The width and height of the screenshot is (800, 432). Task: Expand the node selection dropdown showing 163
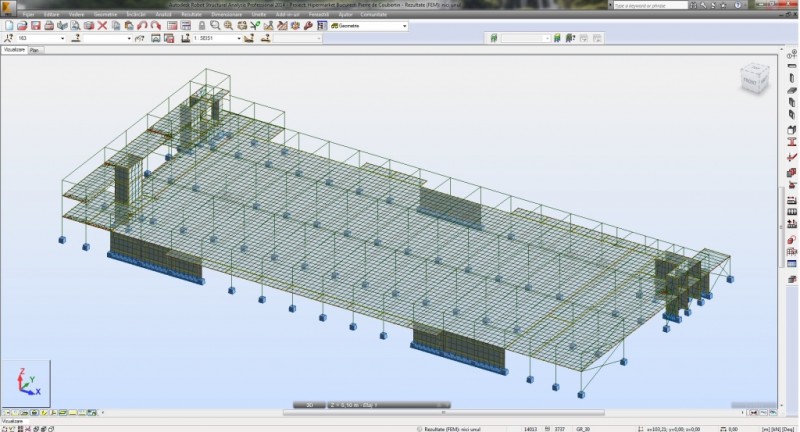tap(62, 39)
